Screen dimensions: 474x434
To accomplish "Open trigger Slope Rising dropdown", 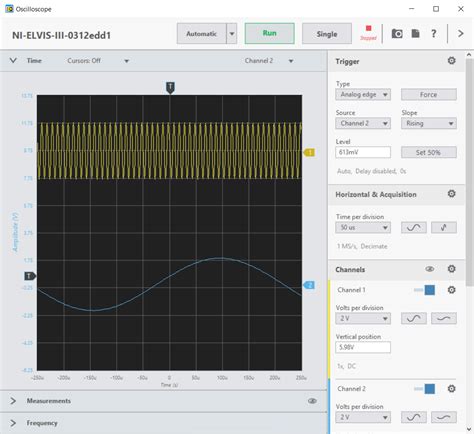I will pos(429,123).
